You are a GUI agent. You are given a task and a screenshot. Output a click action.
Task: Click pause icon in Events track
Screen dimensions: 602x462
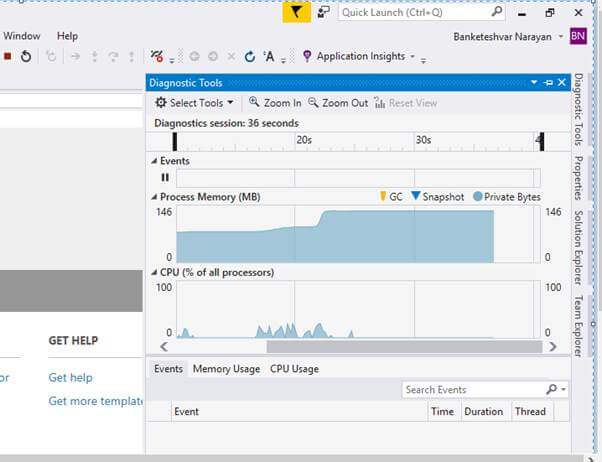coord(165,177)
